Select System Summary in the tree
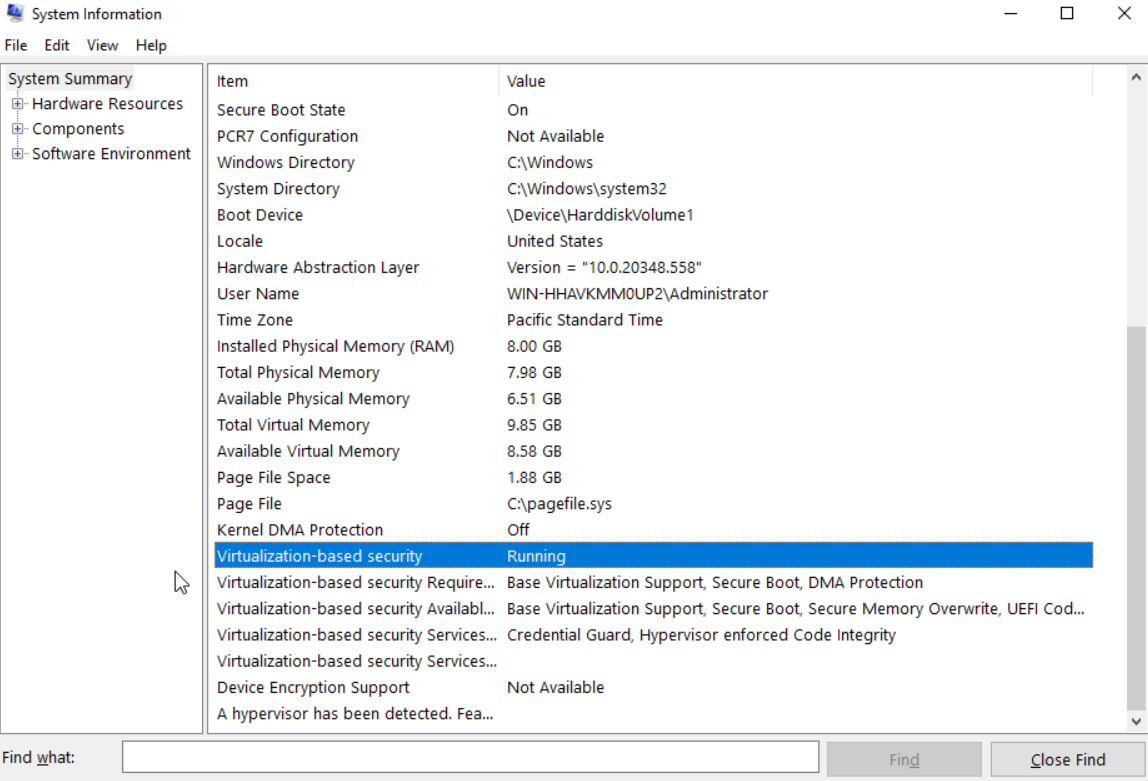This screenshot has width=1148, height=781. click(70, 79)
